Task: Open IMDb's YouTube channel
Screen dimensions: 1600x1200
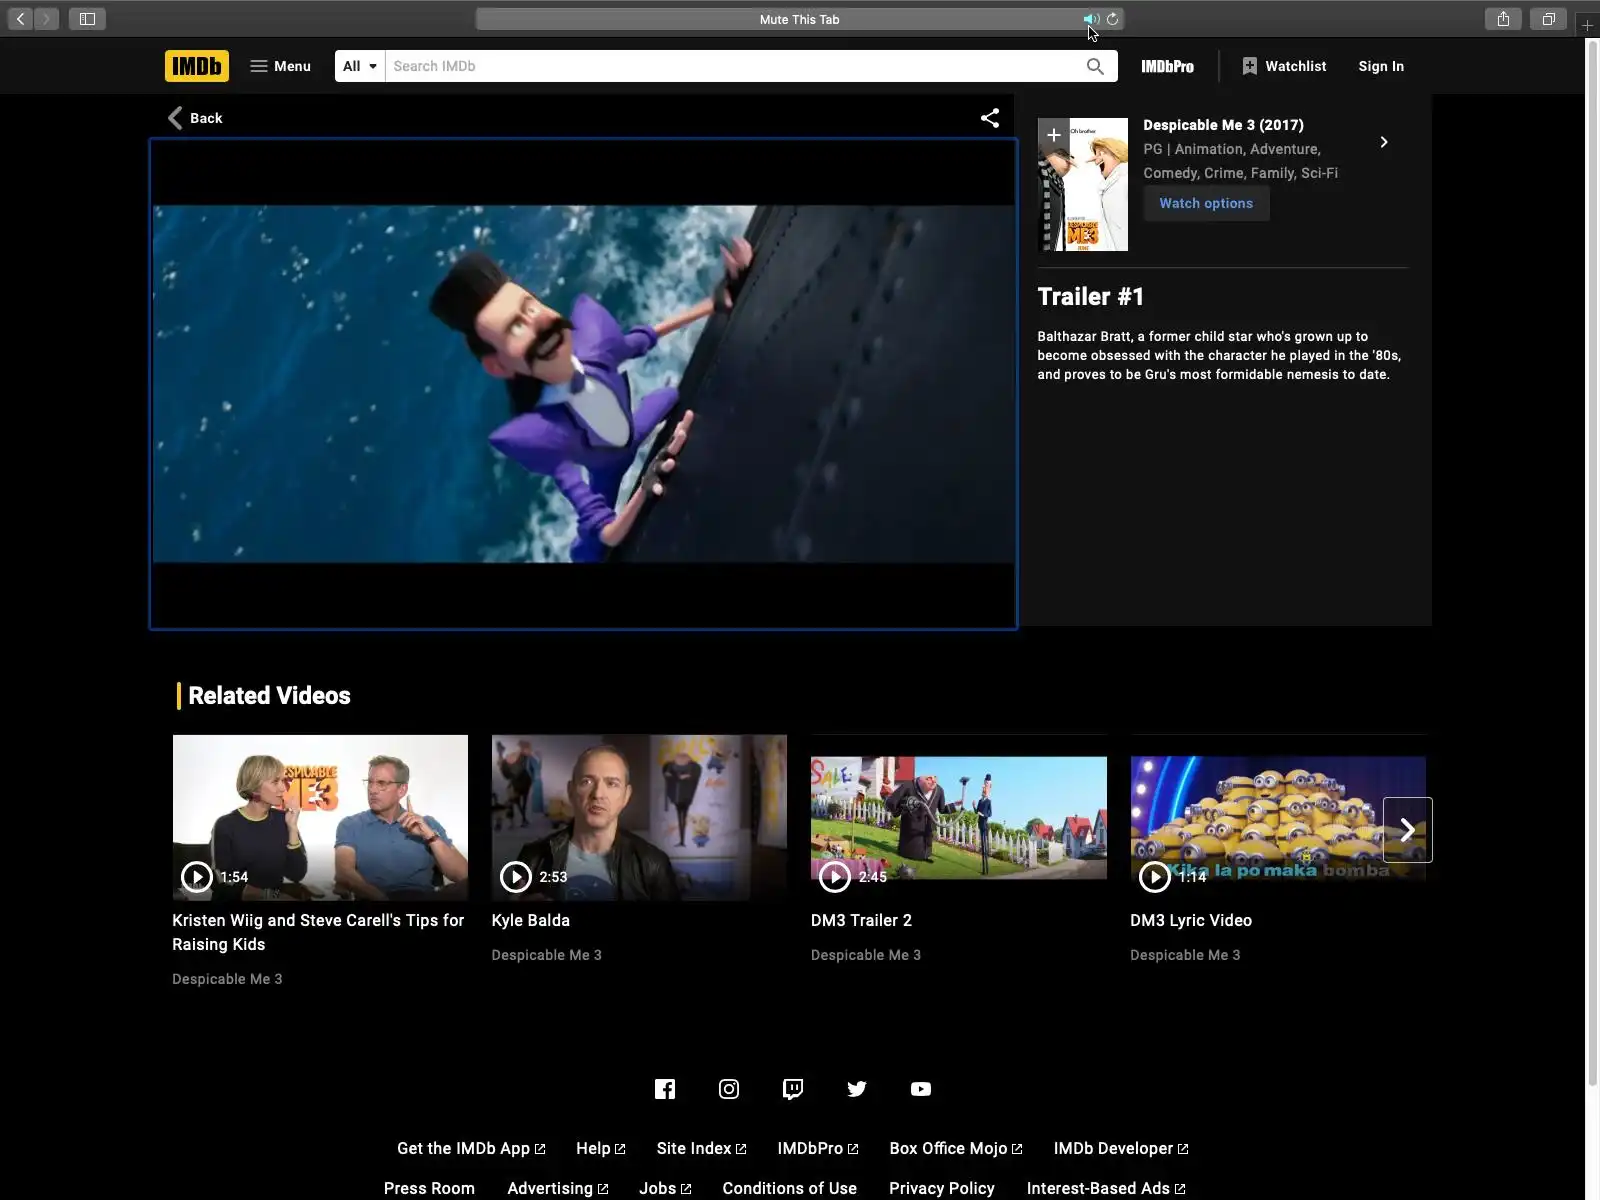Action: click(x=921, y=1089)
